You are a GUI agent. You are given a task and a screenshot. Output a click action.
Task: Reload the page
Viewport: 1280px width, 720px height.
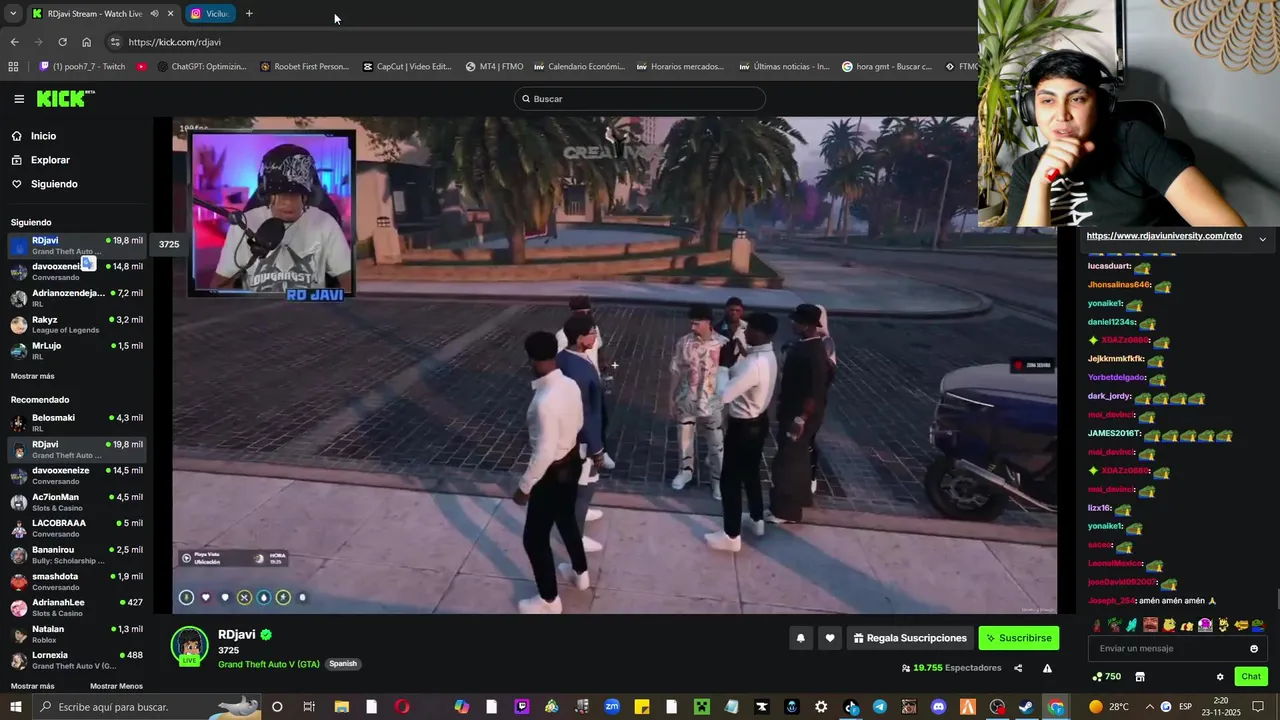[x=62, y=42]
